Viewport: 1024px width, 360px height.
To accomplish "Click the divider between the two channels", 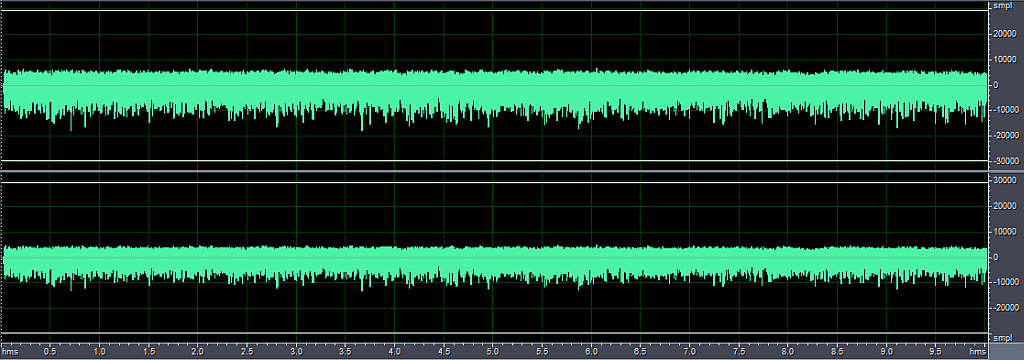I will (494, 172).
